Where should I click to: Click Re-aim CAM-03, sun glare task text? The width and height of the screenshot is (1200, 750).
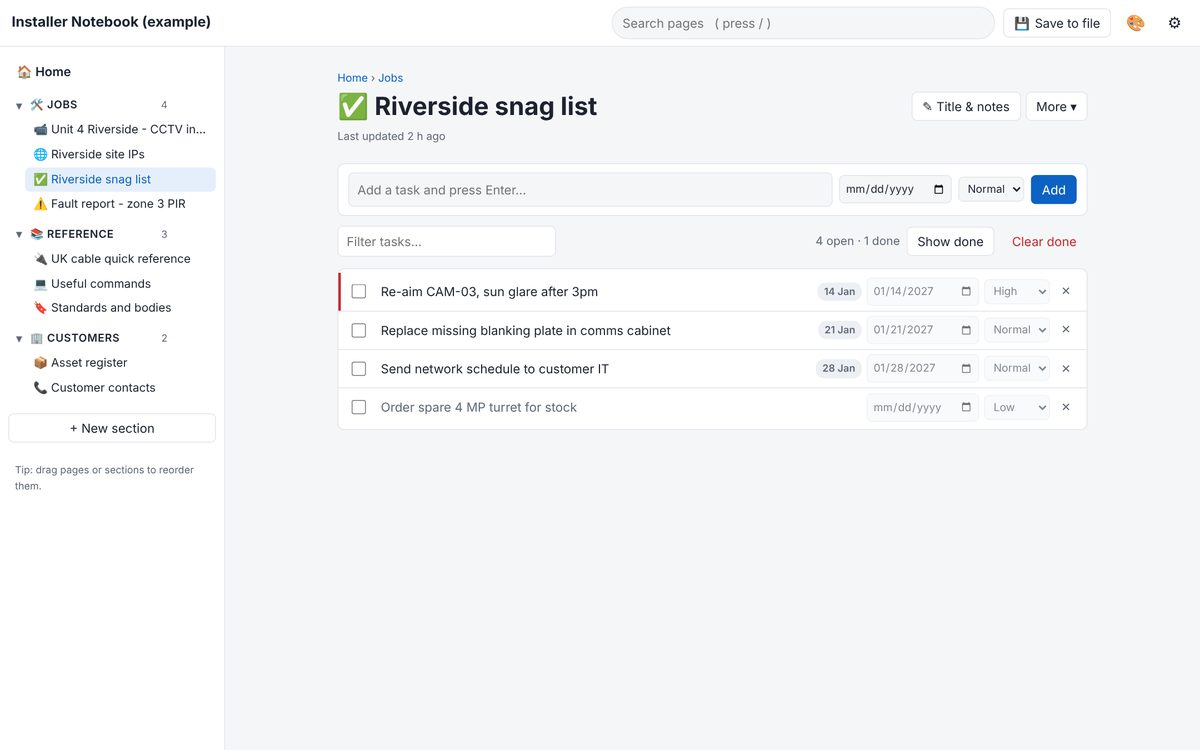pyautogui.click(x=489, y=291)
